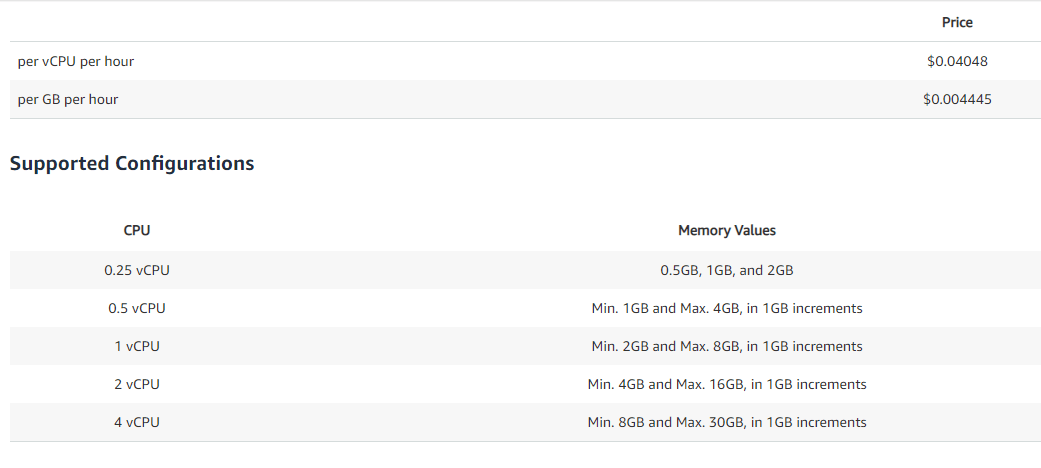Select the 0.5 vCPU cell
This screenshot has width=1041, height=468.
pyautogui.click(x=137, y=308)
